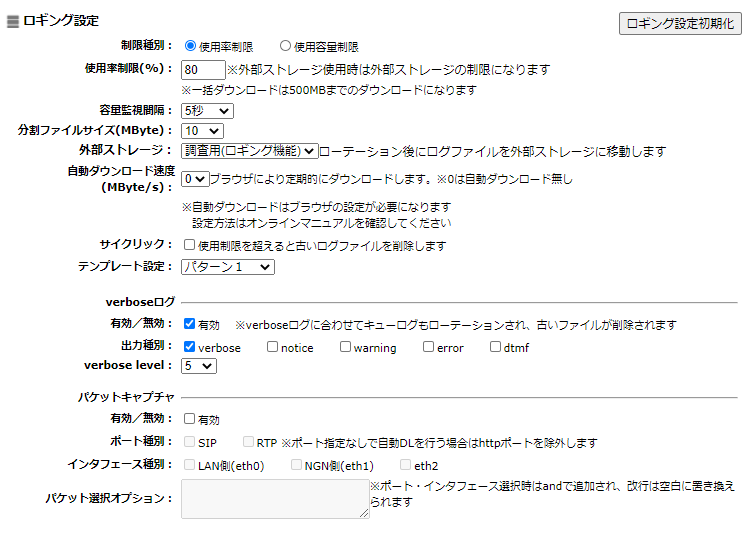The width and height of the screenshot is (750, 533).
Task: Open the verbose level dropdown
Action: coord(199,366)
